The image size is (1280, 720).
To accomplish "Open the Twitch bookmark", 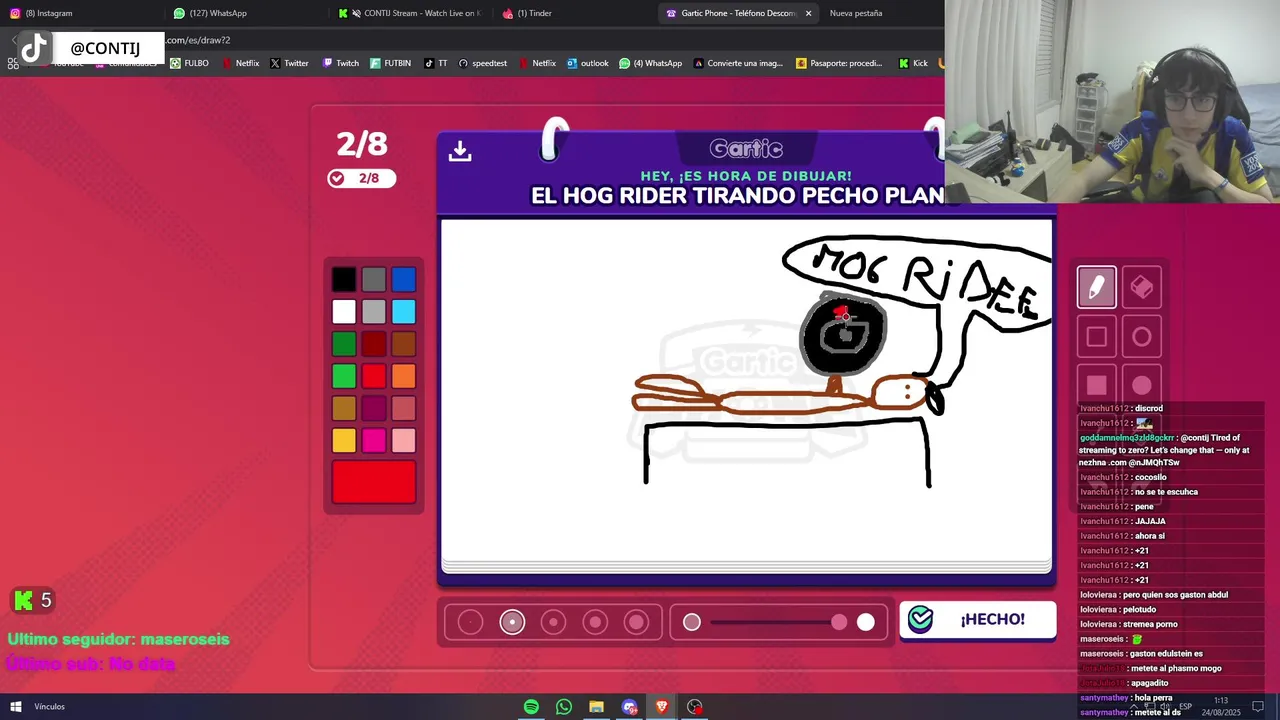I will pyautogui.click(x=341, y=63).
